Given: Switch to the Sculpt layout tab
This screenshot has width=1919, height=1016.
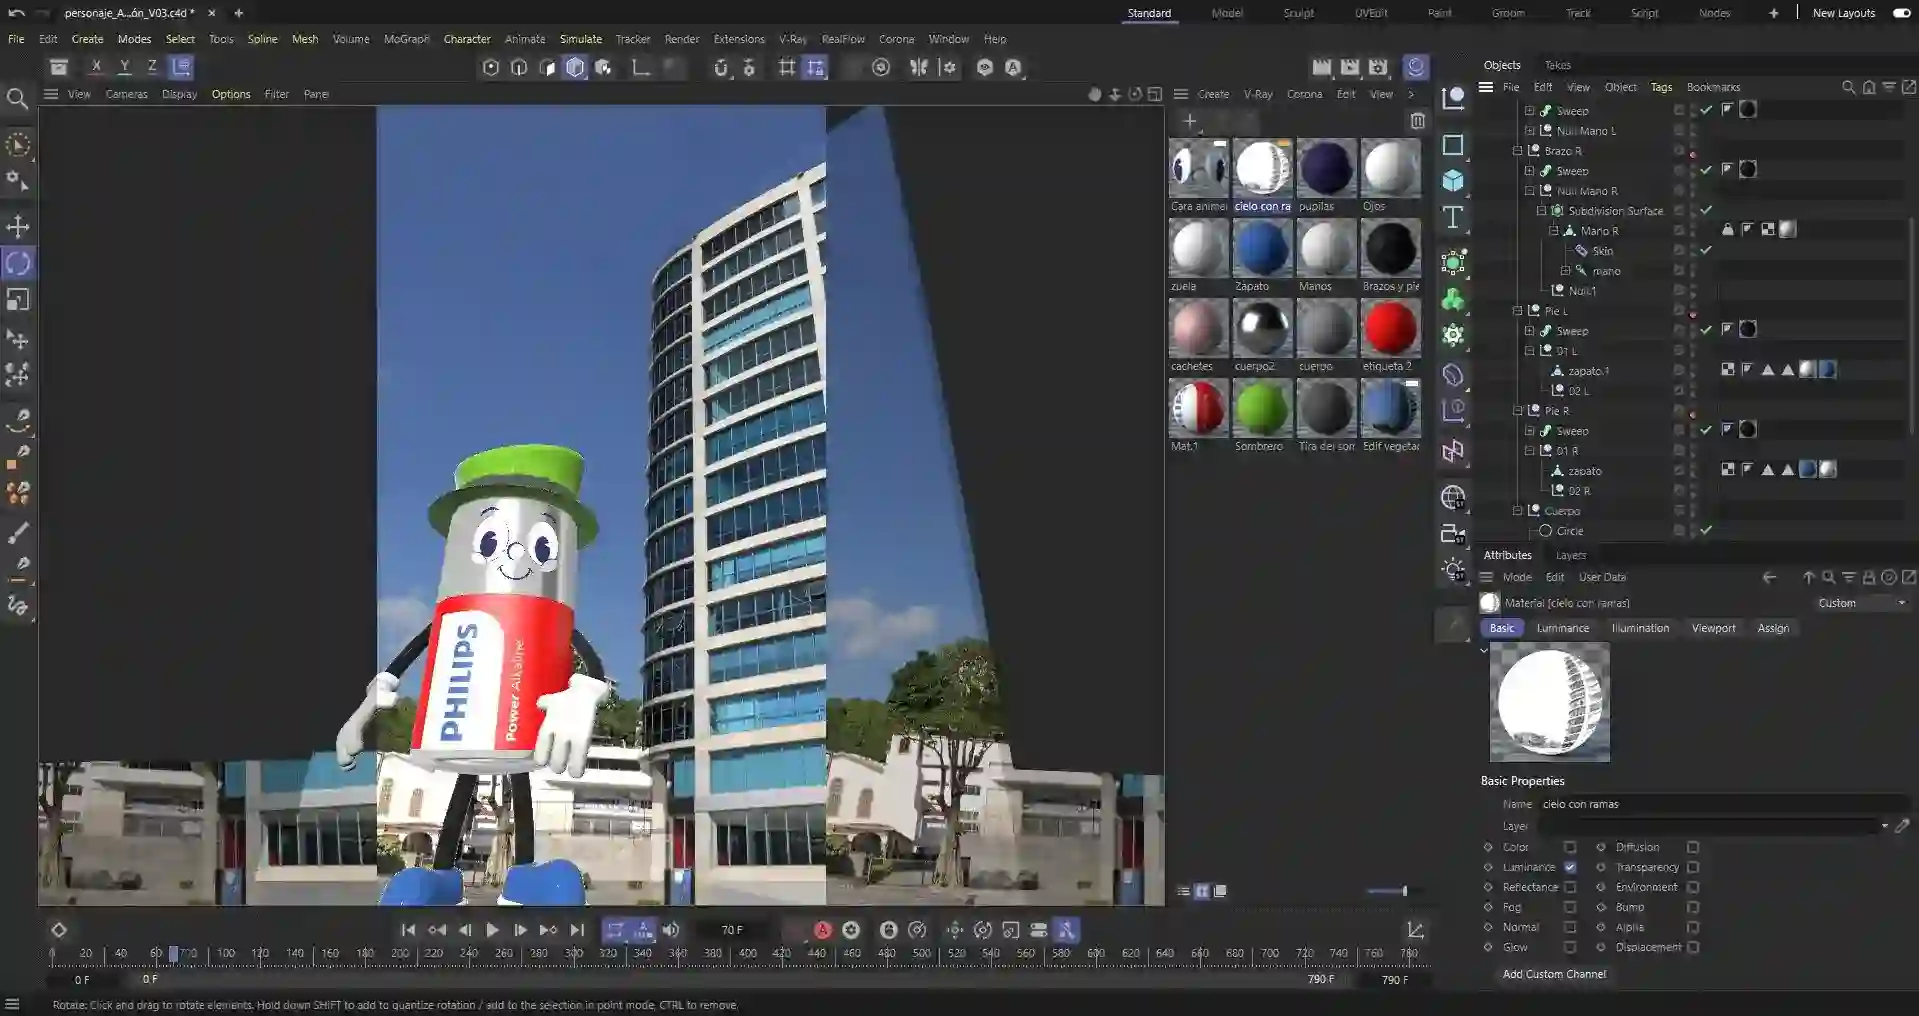Looking at the screenshot, I should (1299, 13).
